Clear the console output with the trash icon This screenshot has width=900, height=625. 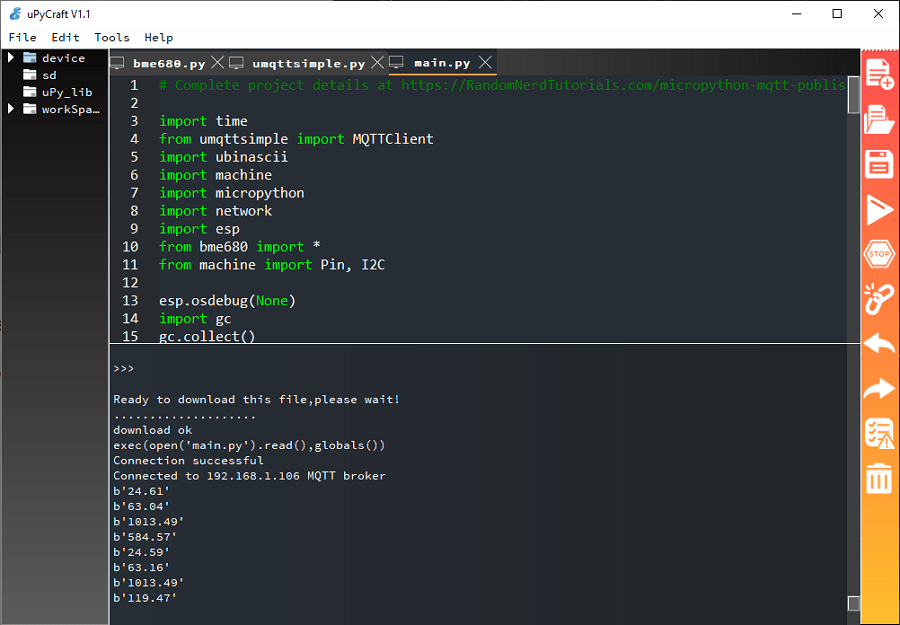pos(878,479)
